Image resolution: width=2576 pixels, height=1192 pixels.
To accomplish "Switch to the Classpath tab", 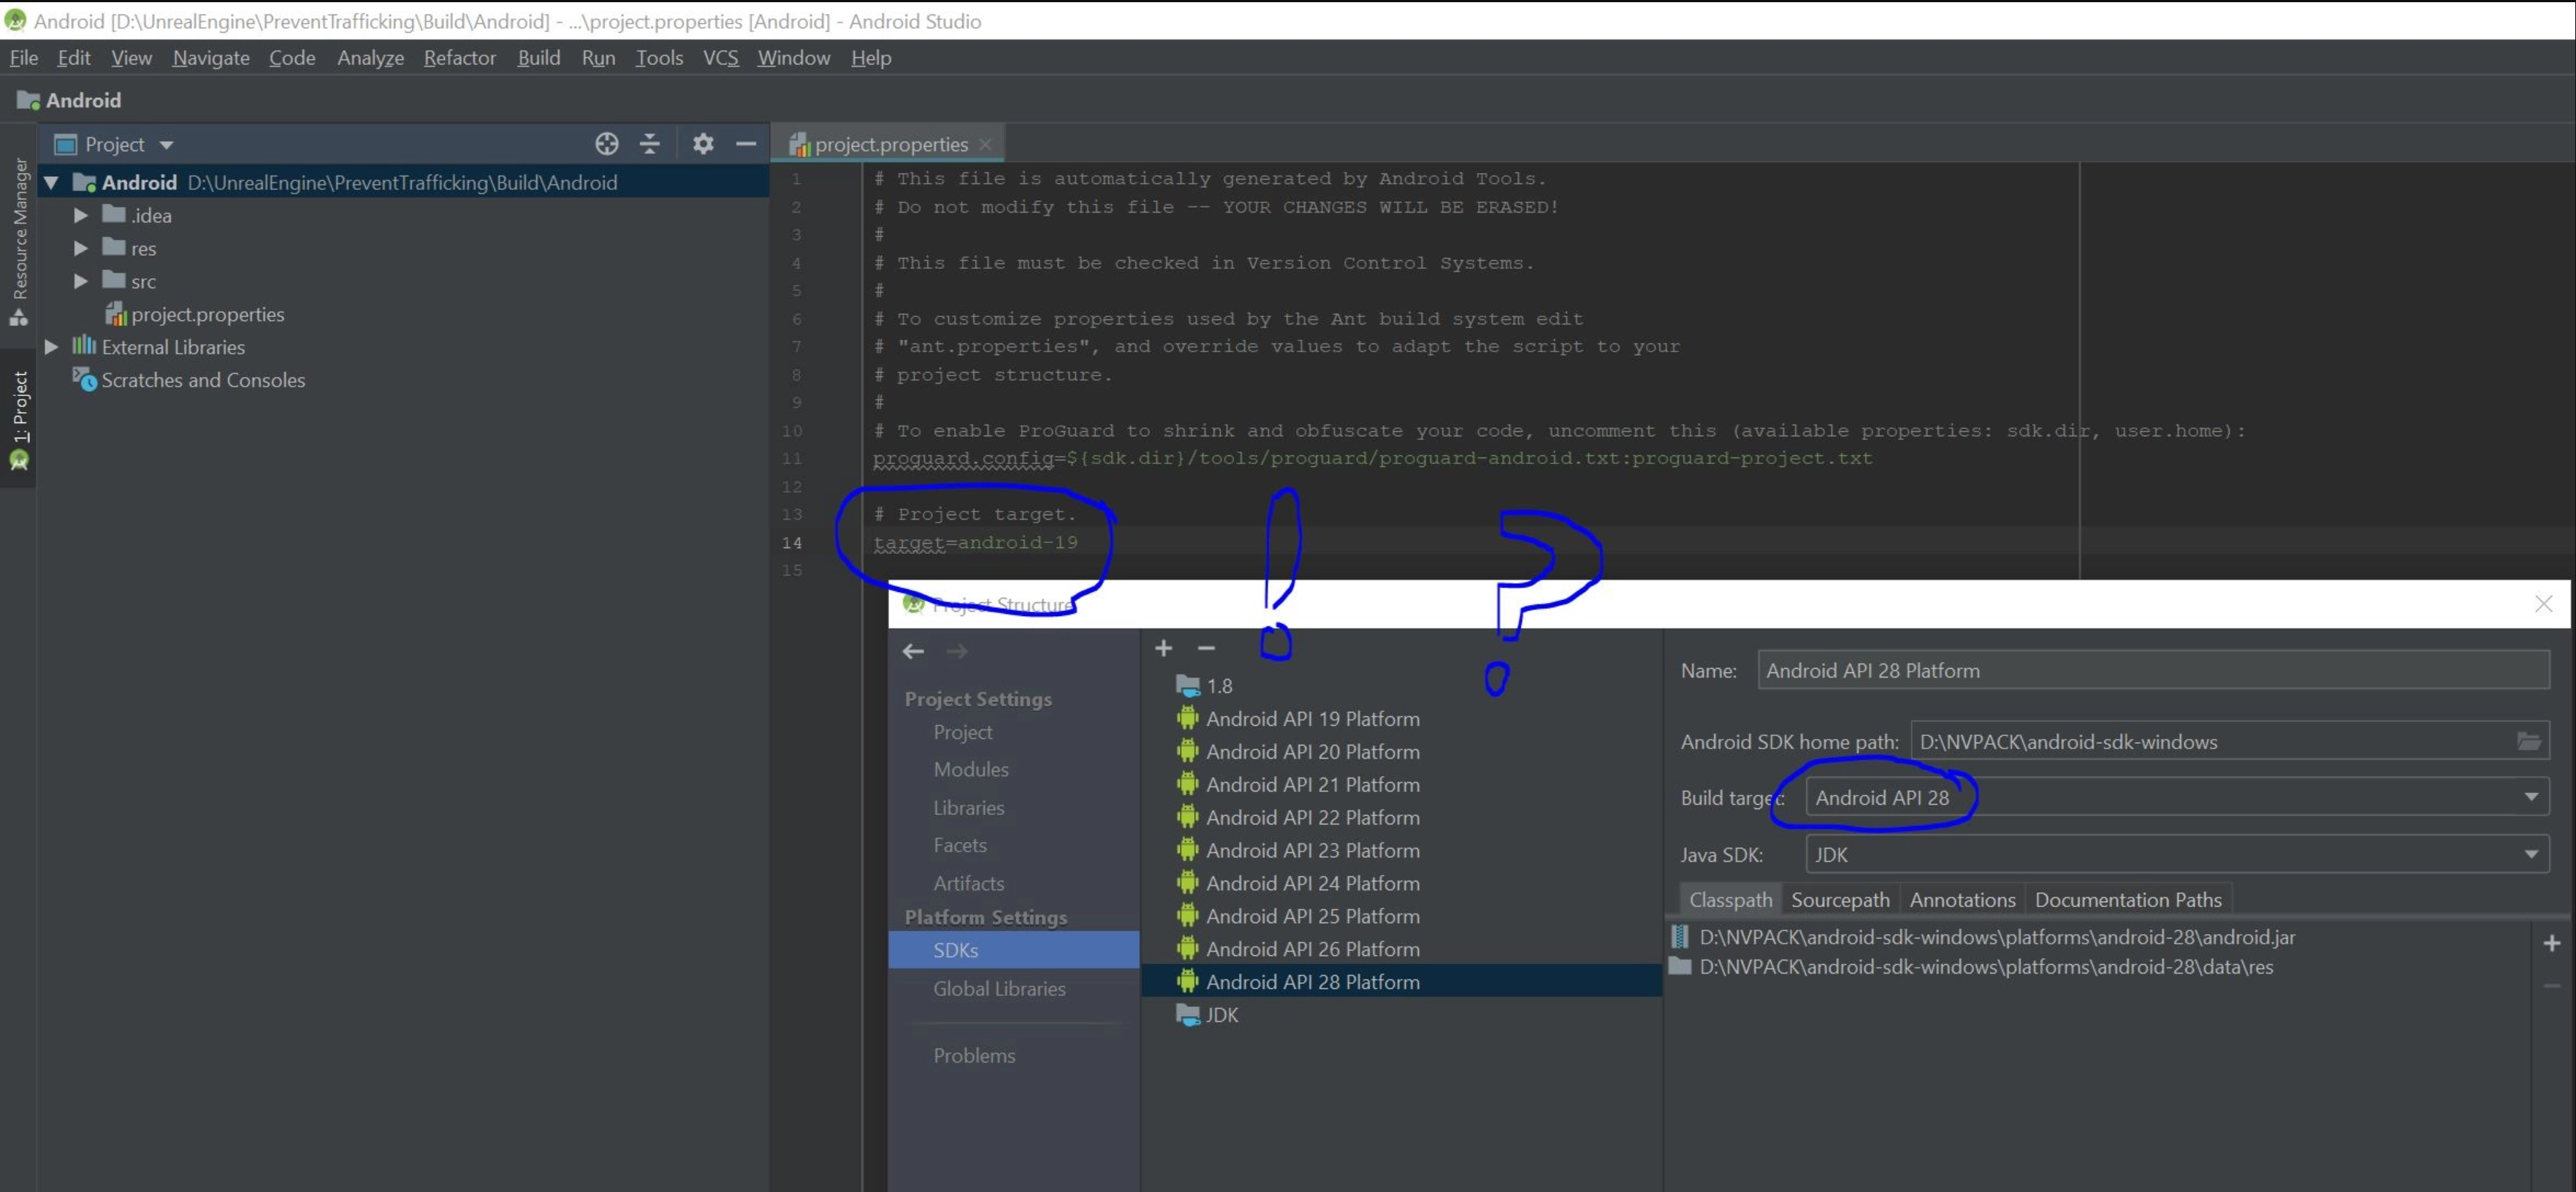I will tap(1730, 899).
